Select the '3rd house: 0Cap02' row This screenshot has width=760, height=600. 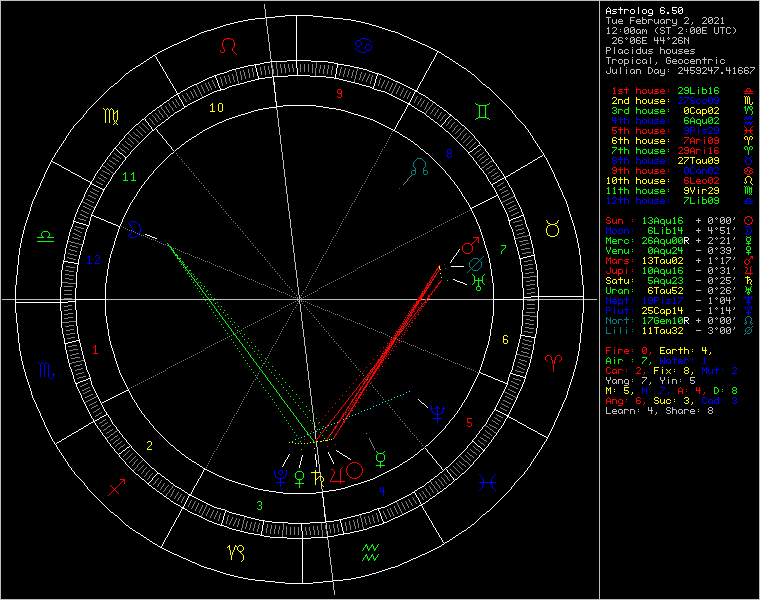coord(681,111)
